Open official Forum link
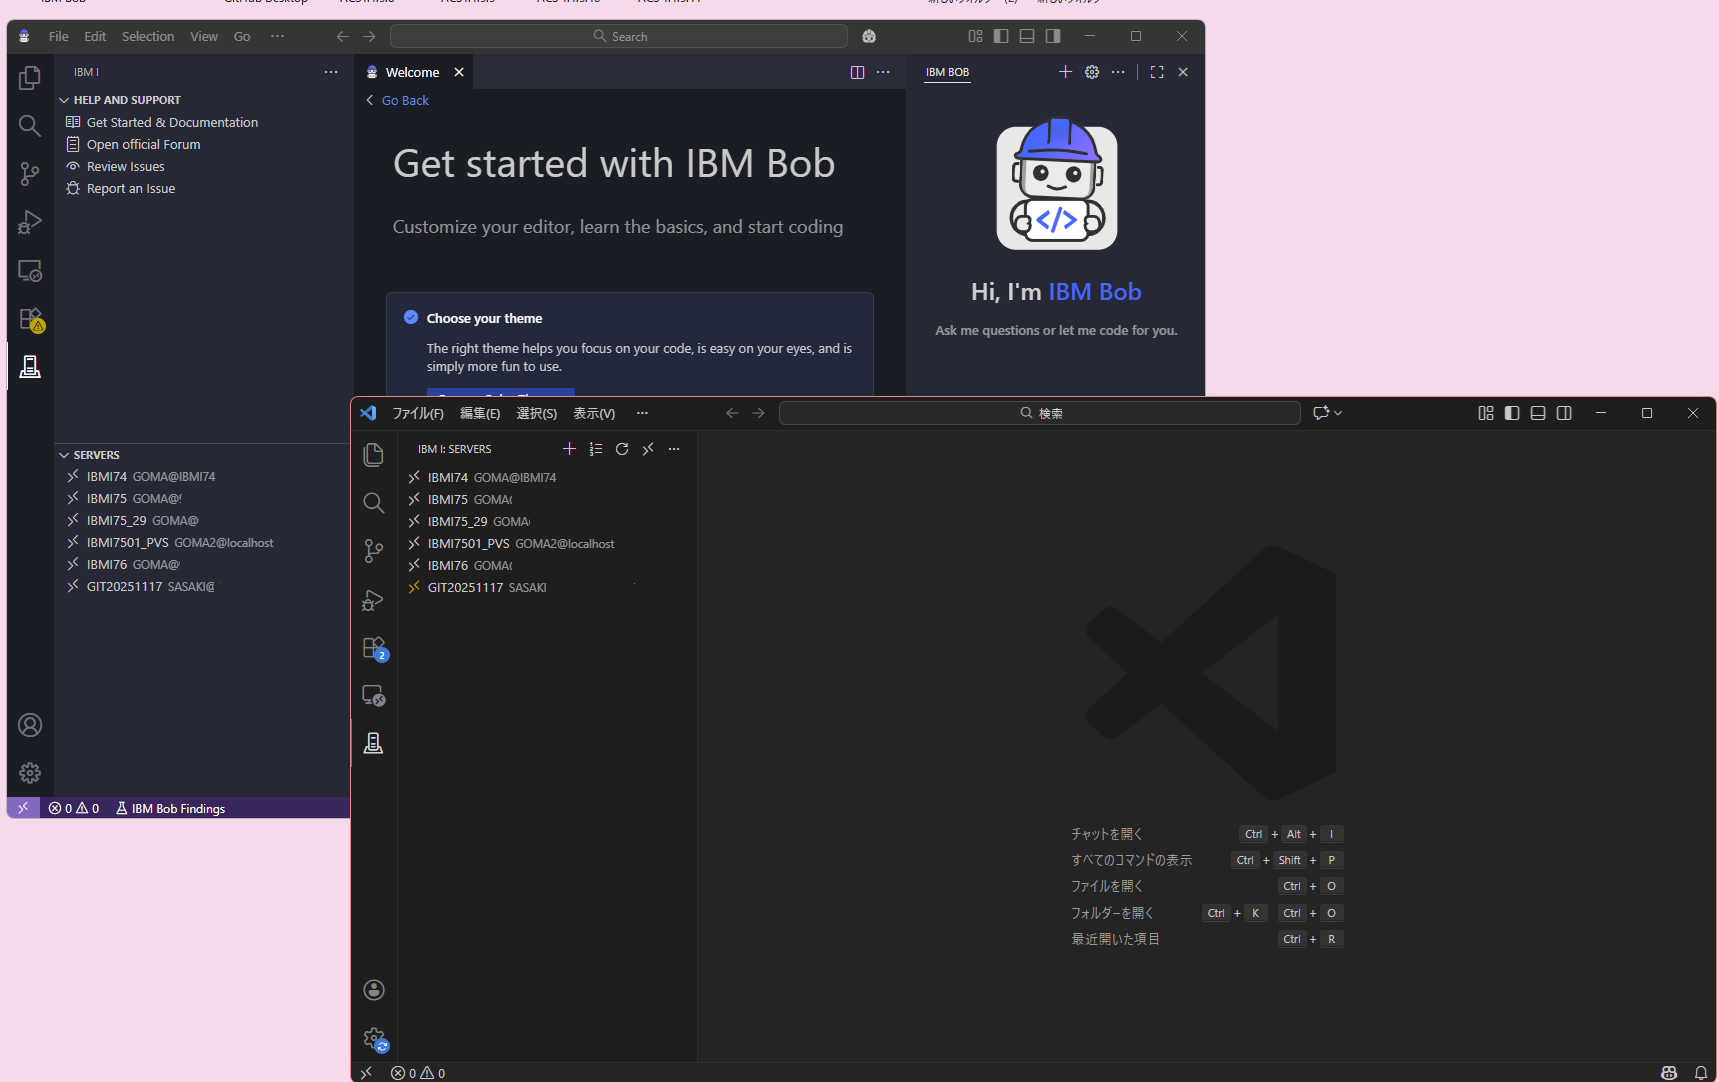The image size is (1719, 1082). (x=143, y=144)
